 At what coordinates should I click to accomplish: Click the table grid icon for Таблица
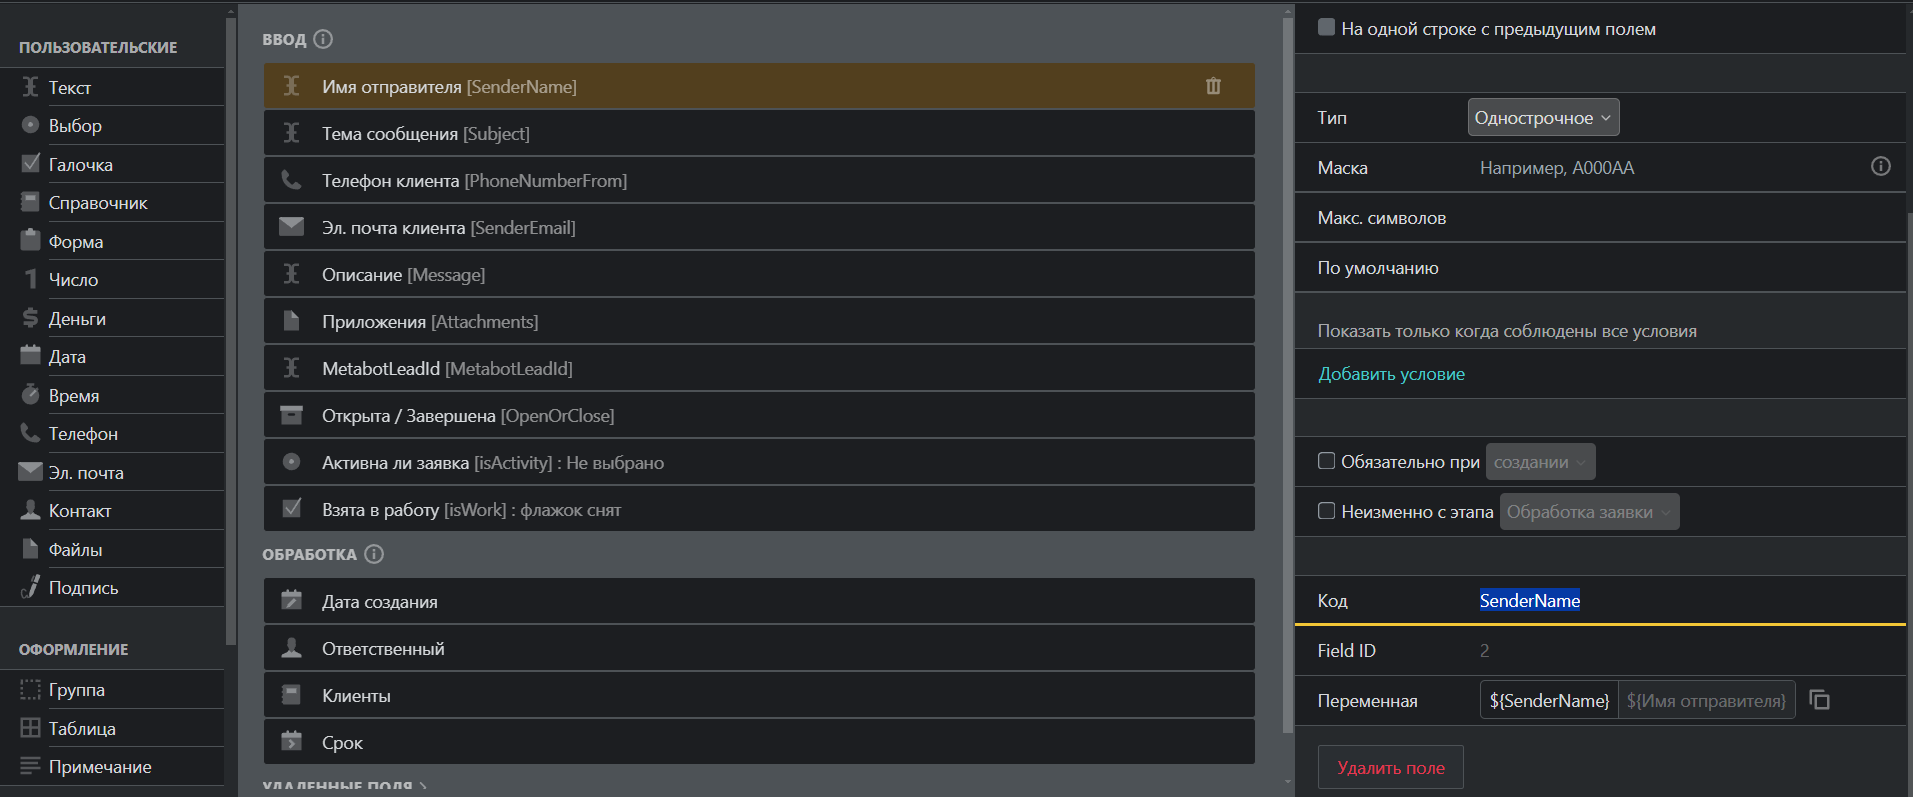pyautogui.click(x=30, y=728)
